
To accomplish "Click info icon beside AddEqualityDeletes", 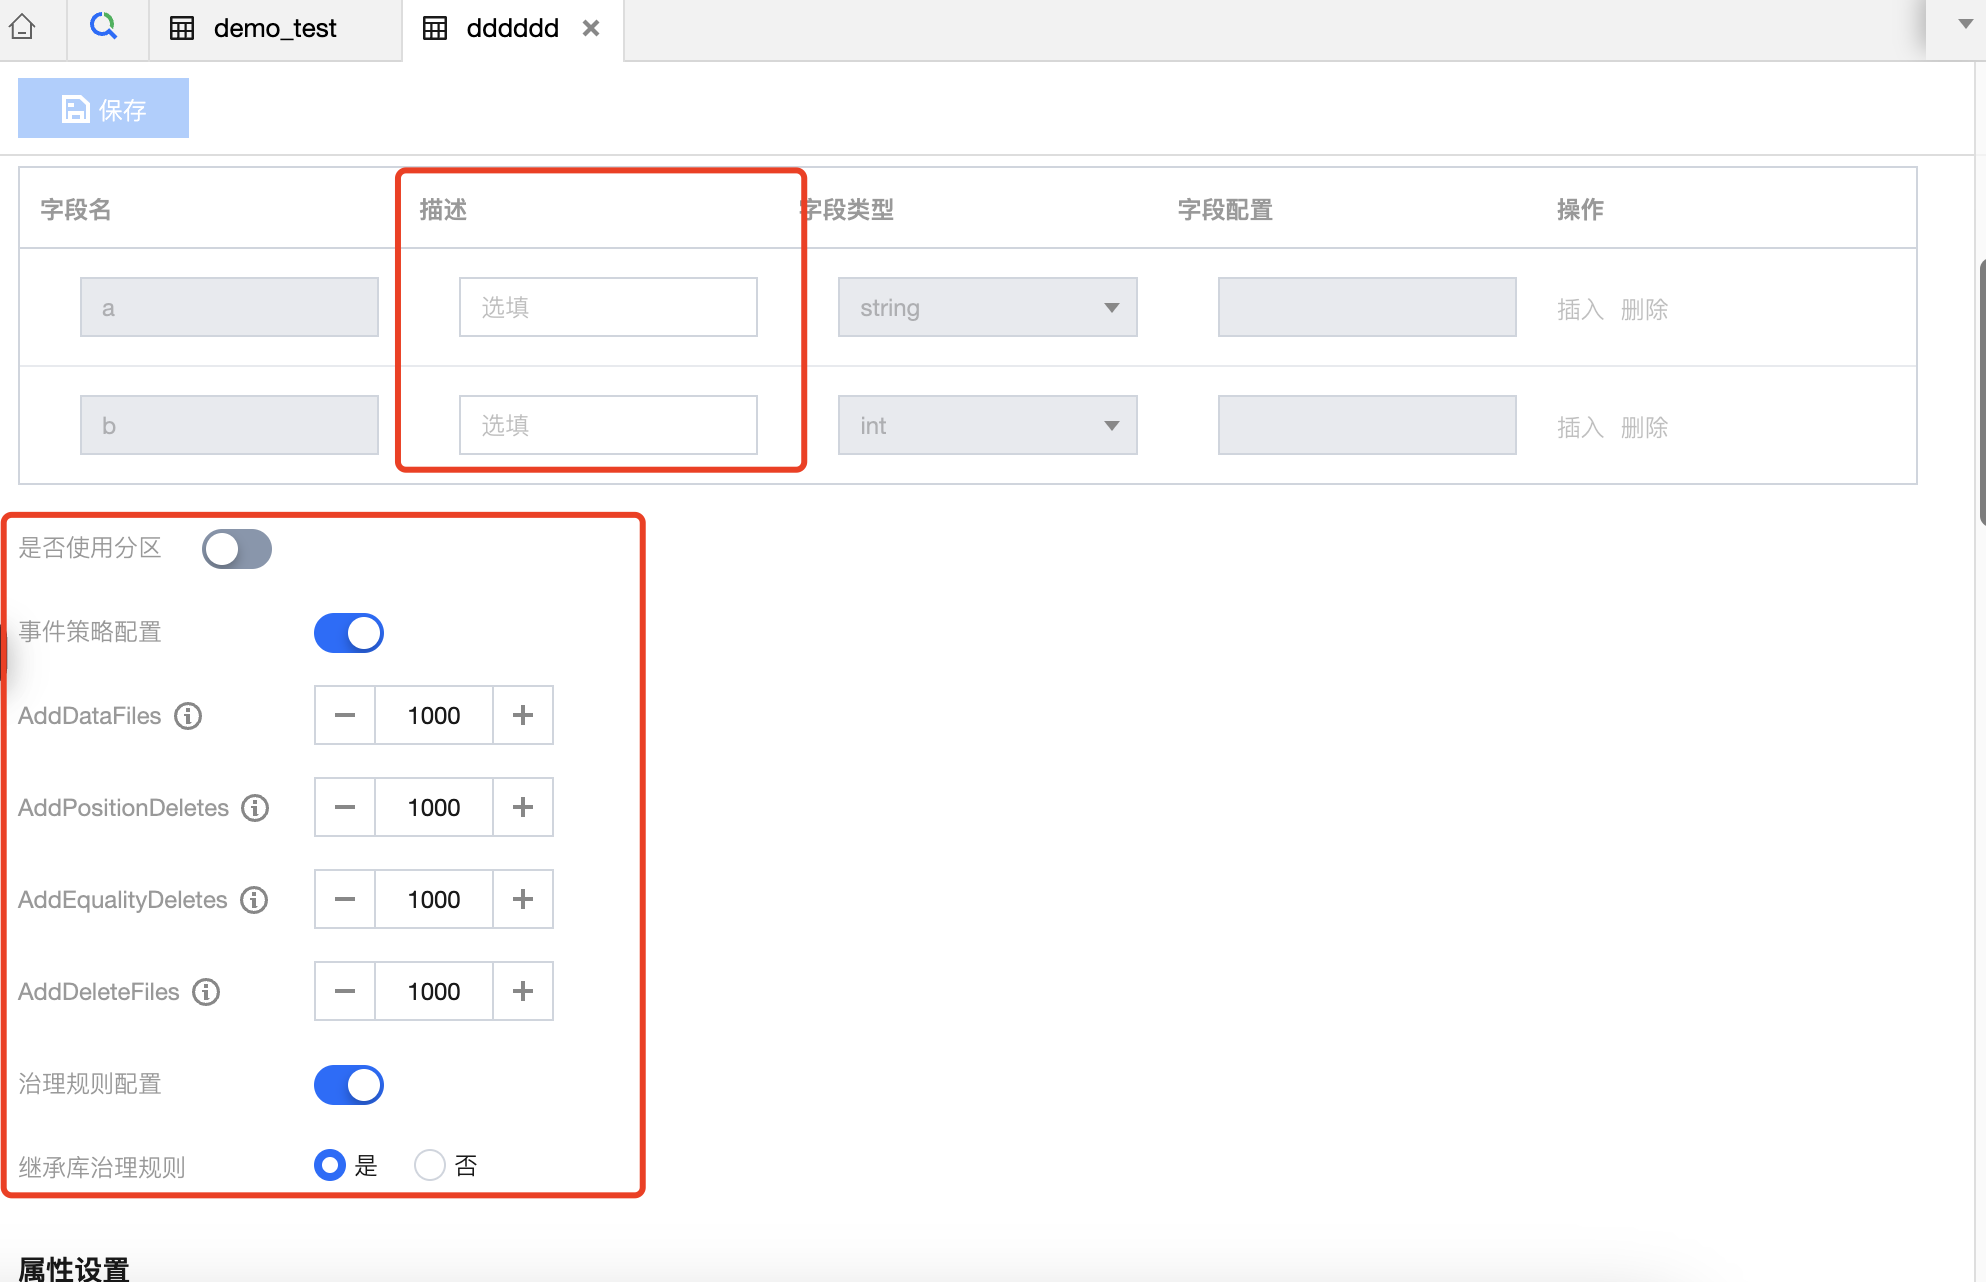I will tap(254, 900).
